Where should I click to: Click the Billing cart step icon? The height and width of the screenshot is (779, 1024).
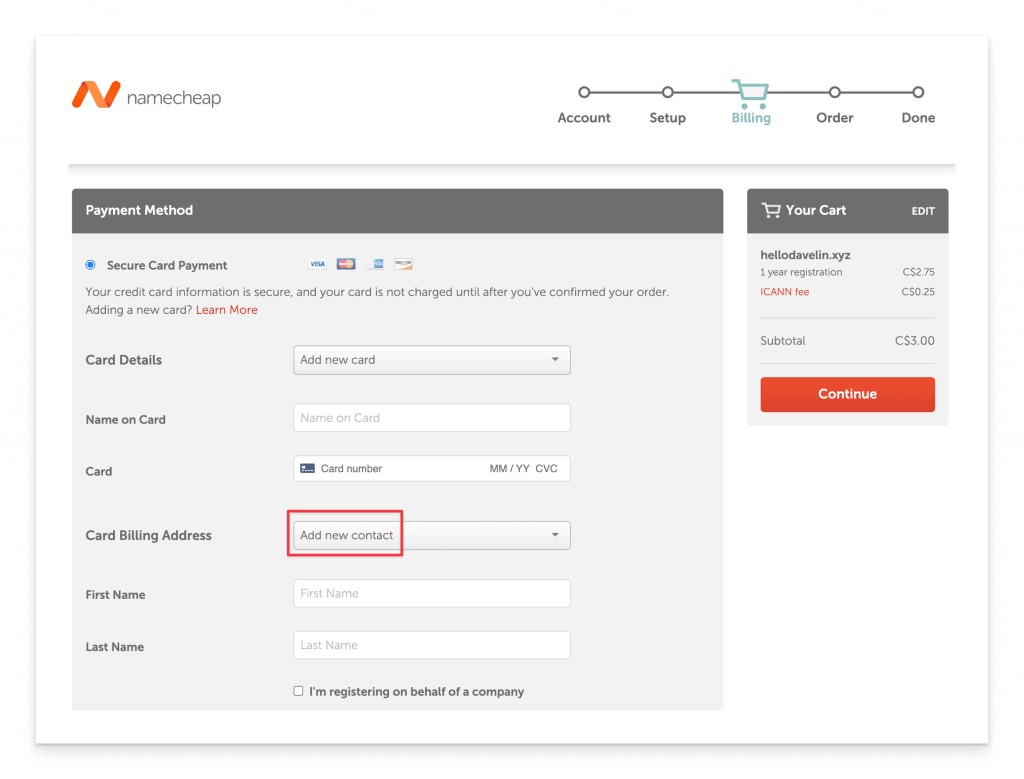750,94
